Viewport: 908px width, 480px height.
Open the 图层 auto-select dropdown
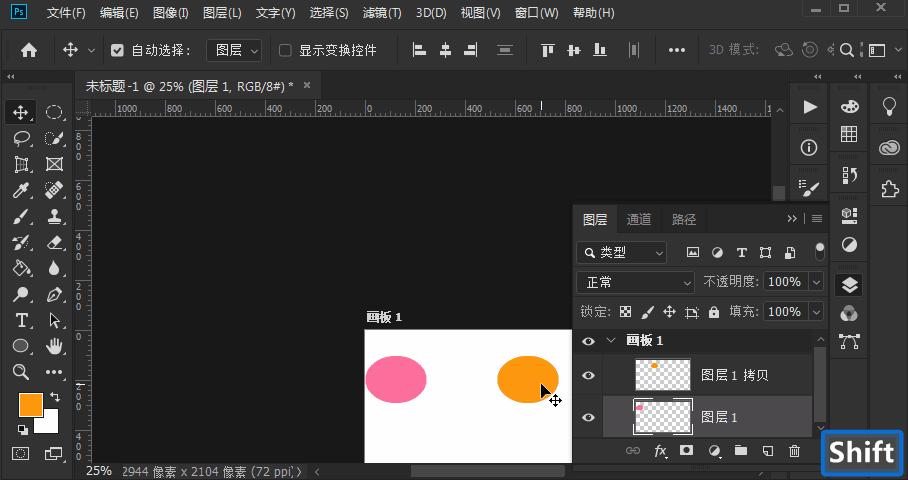point(234,50)
